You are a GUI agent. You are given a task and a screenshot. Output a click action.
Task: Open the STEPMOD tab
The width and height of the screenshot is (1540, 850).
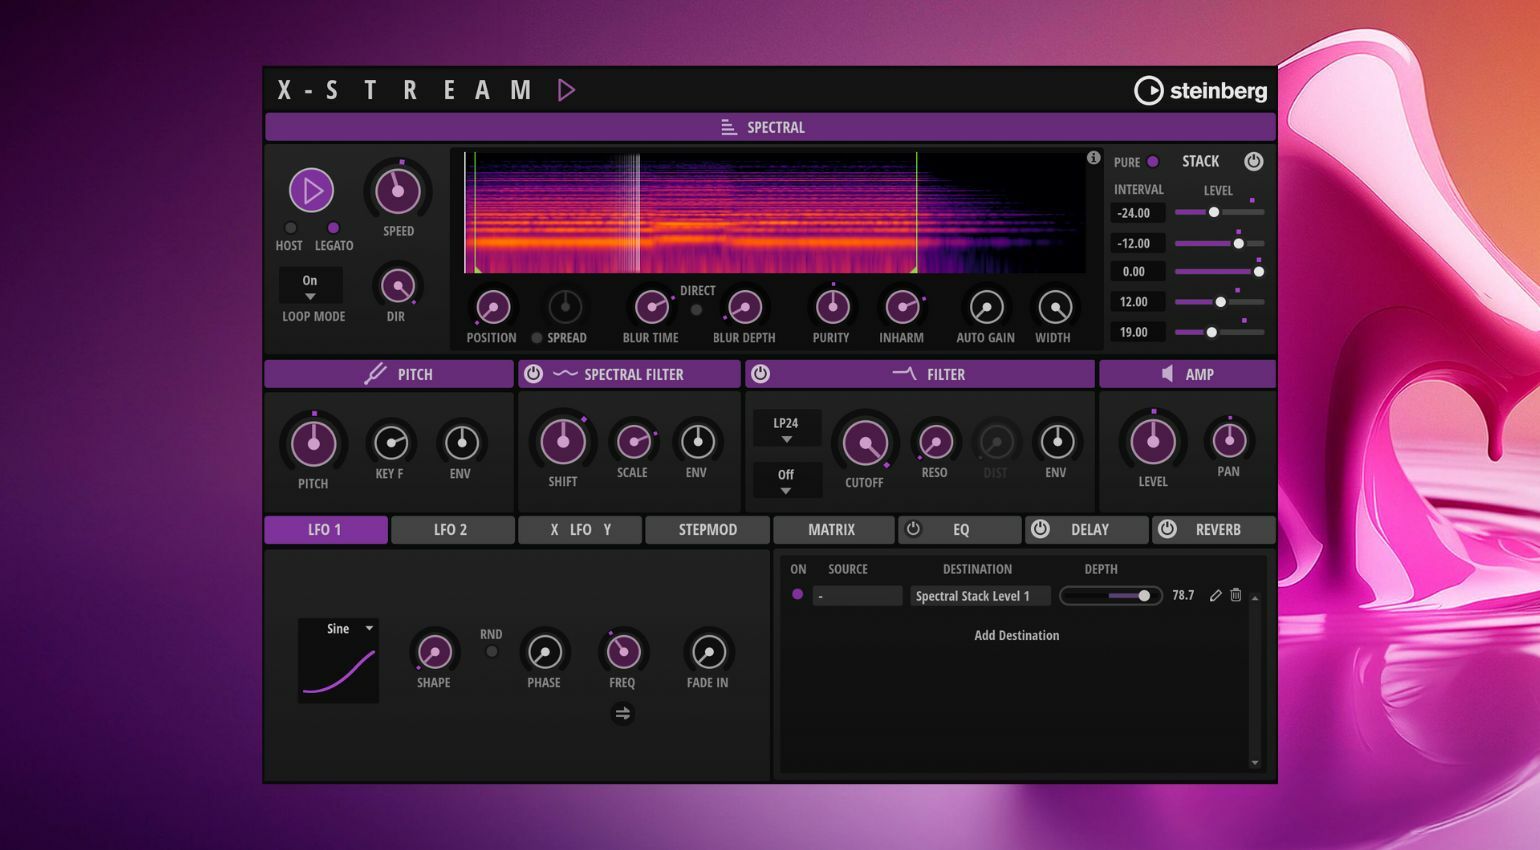click(x=707, y=530)
